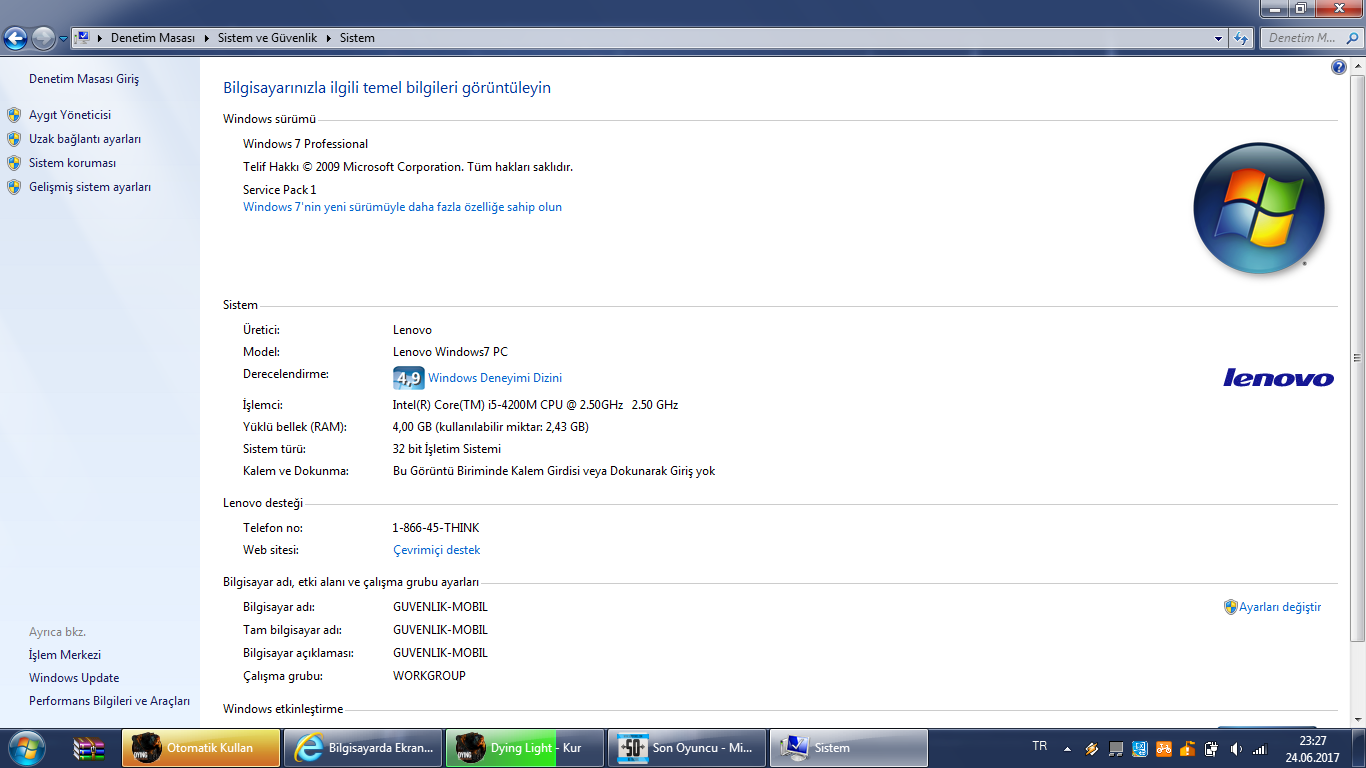
Task: Switch to Internet Explorer Bilgisayarda Ekran window
Action: tap(363, 748)
